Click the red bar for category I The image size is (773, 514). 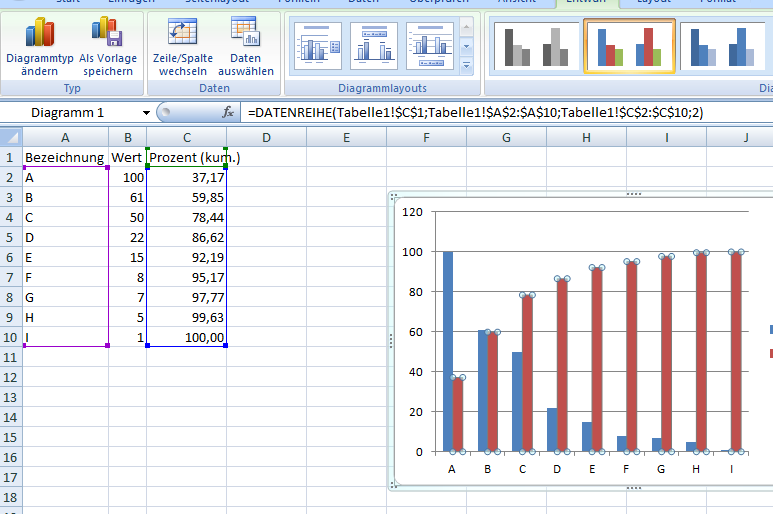(736, 352)
